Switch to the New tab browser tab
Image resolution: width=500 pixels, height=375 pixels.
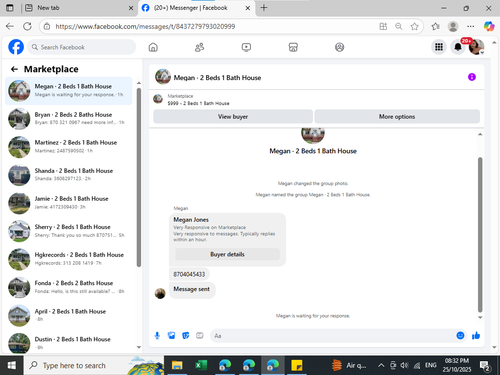click(x=79, y=8)
